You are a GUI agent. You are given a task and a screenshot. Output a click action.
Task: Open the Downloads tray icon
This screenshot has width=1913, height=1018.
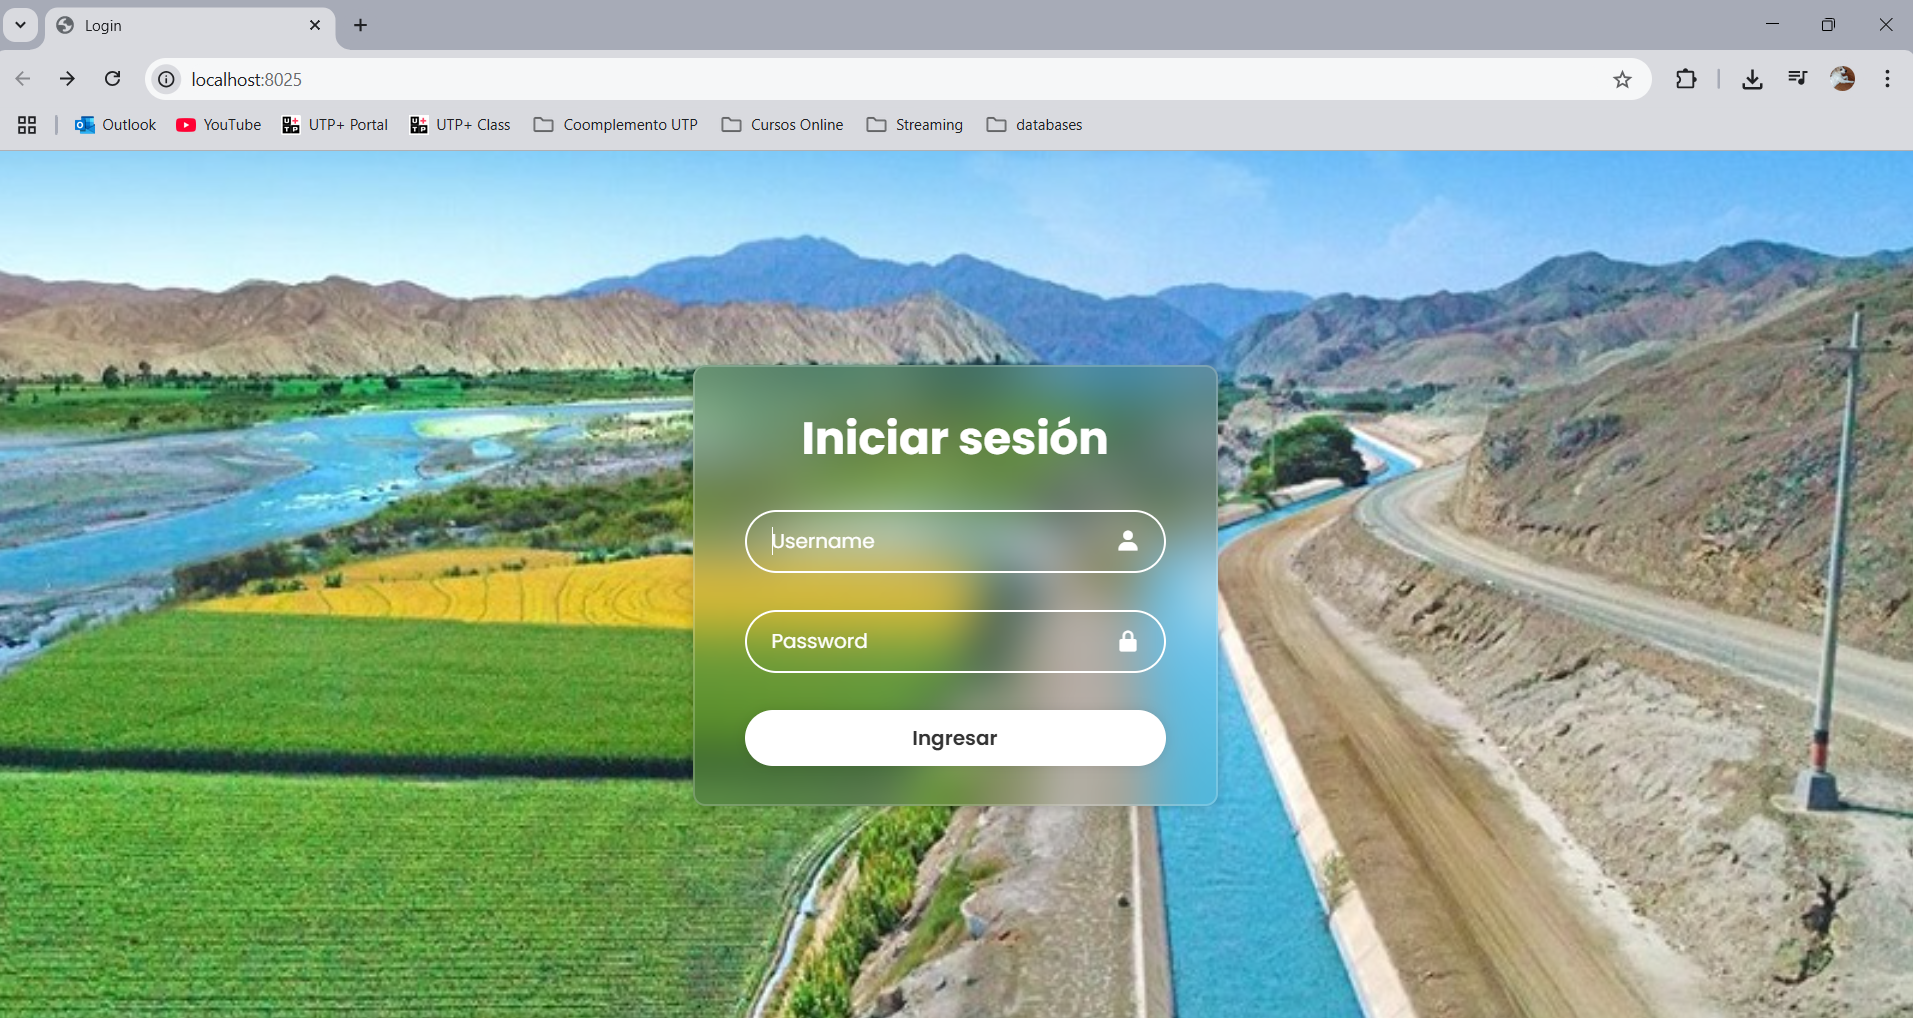(1752, 79)
